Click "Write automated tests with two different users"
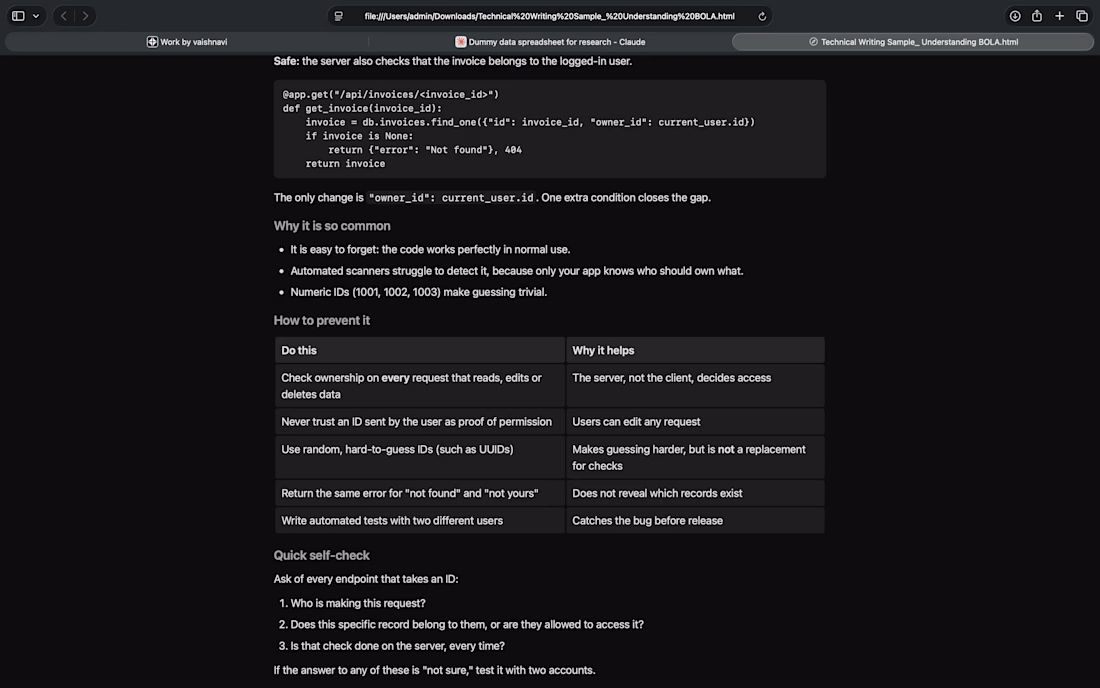 click(420, 520)
